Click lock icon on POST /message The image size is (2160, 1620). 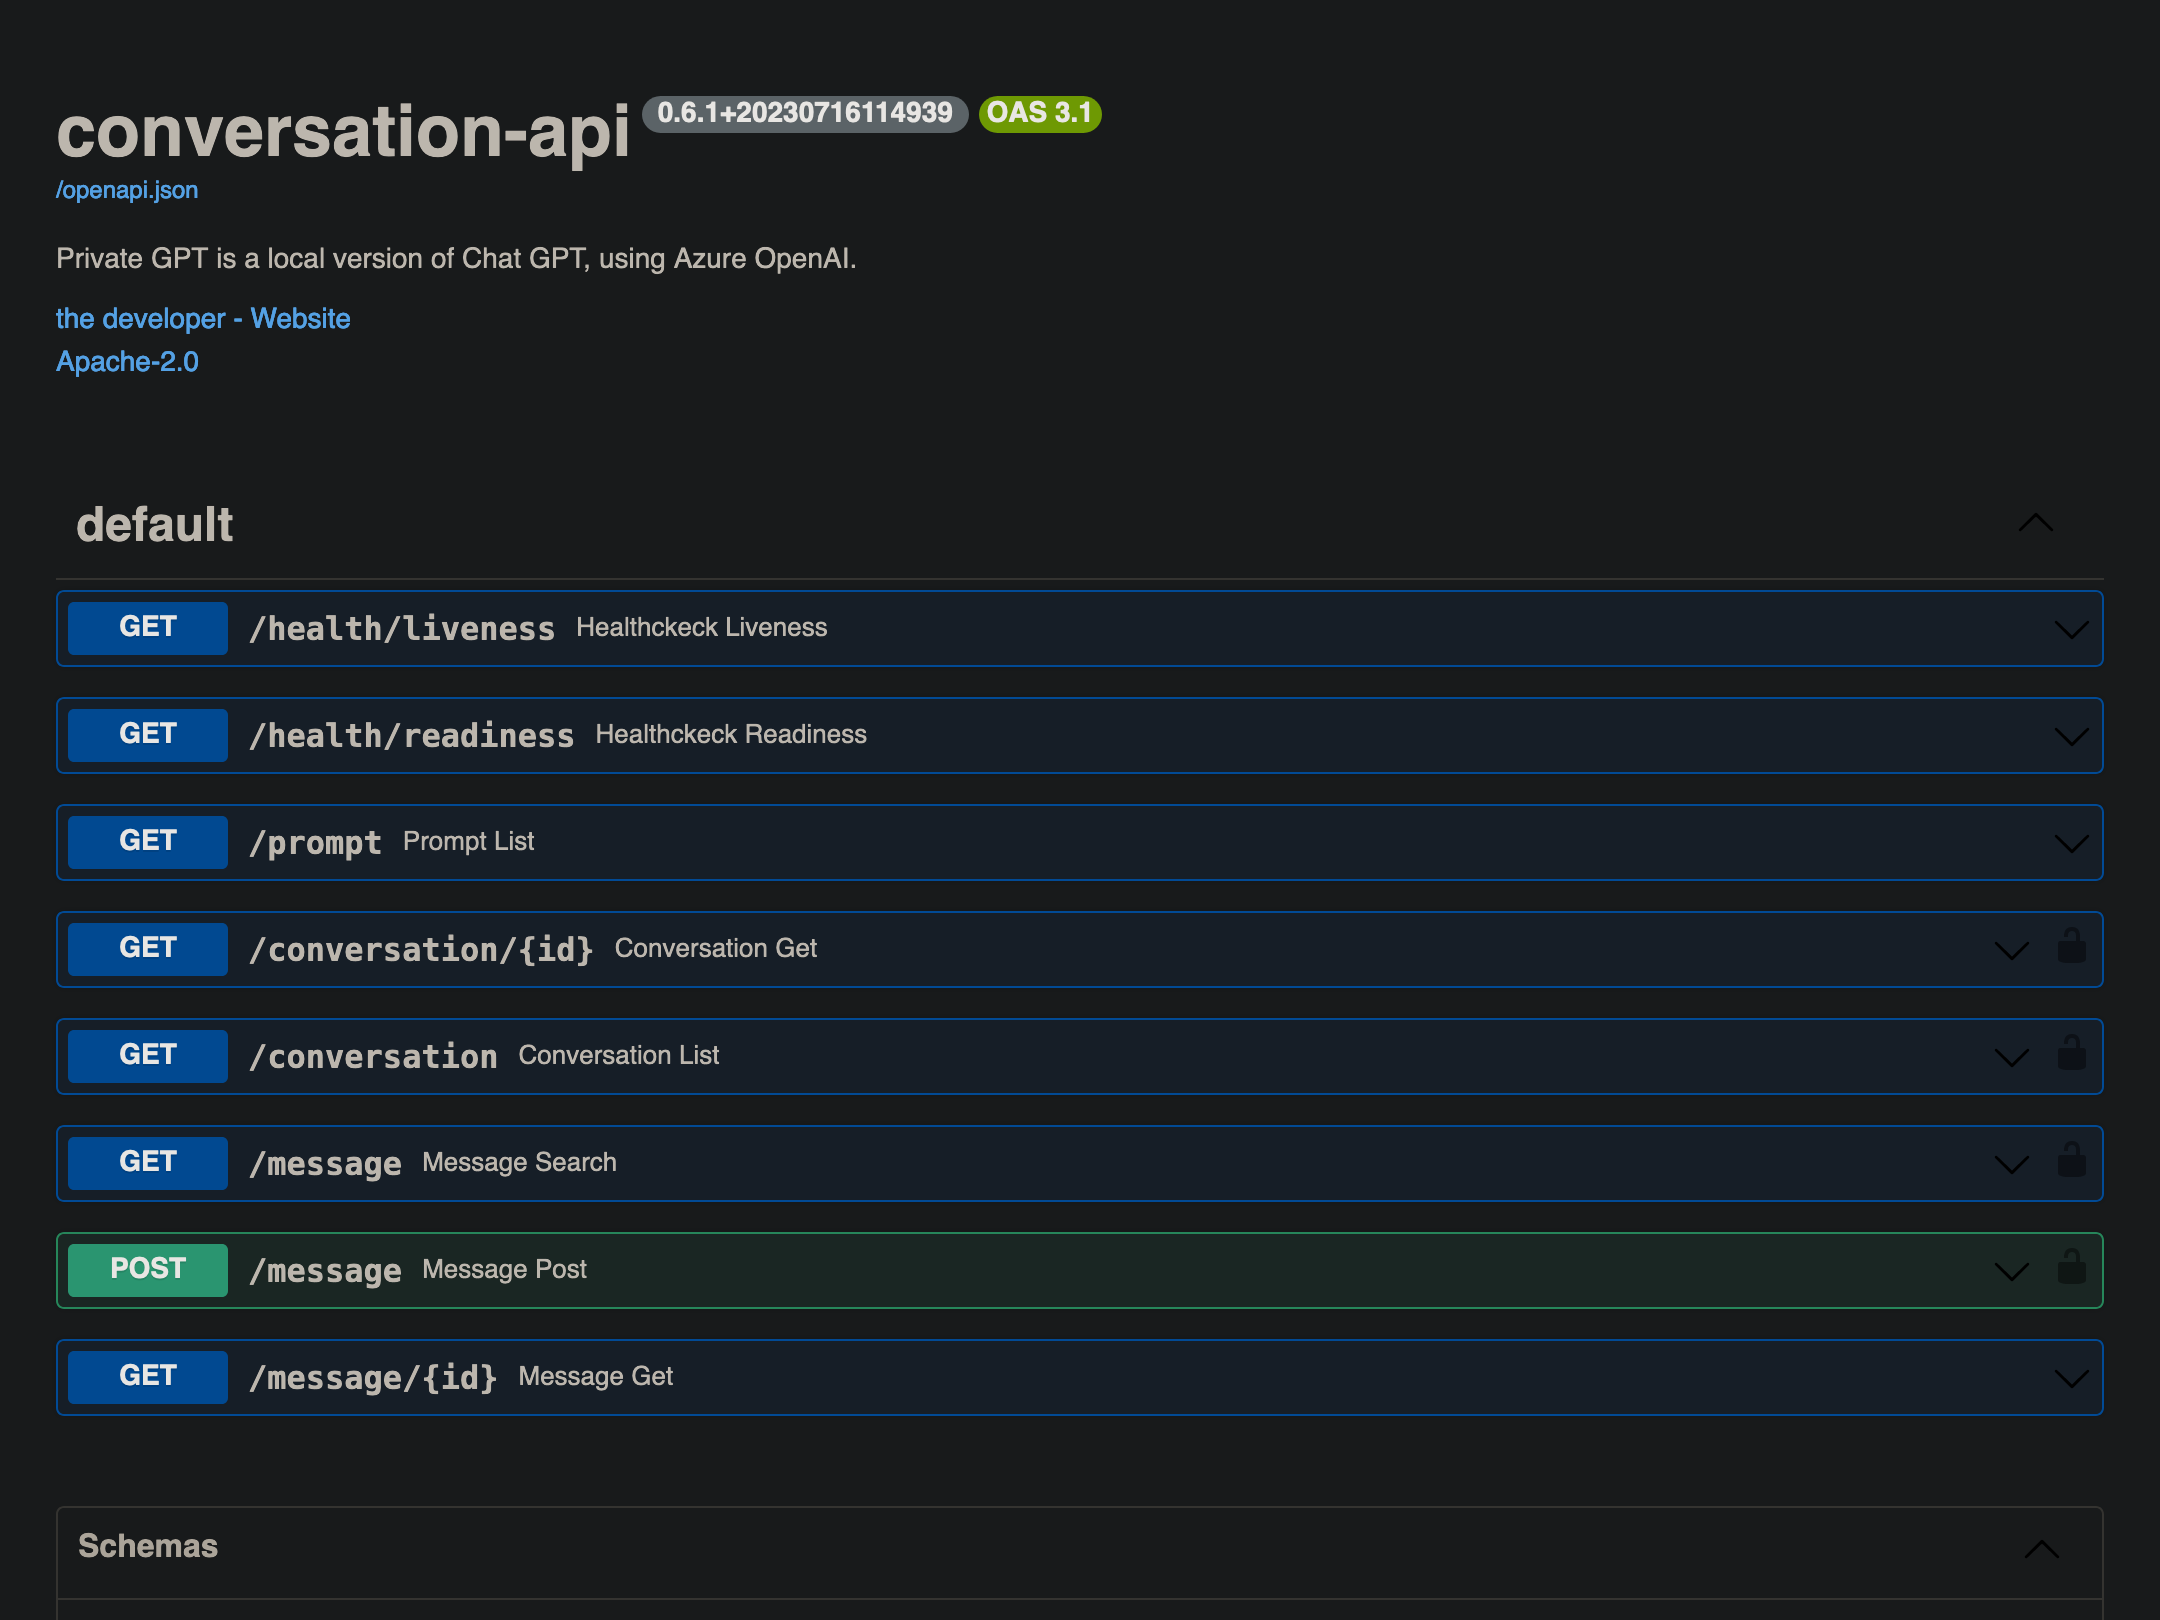[x=2071, y=1267]
